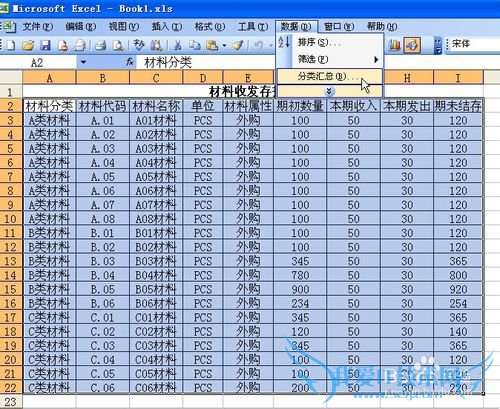Open the 帮助 (Help) menu
500x409 pixels.
pos(382,27)
